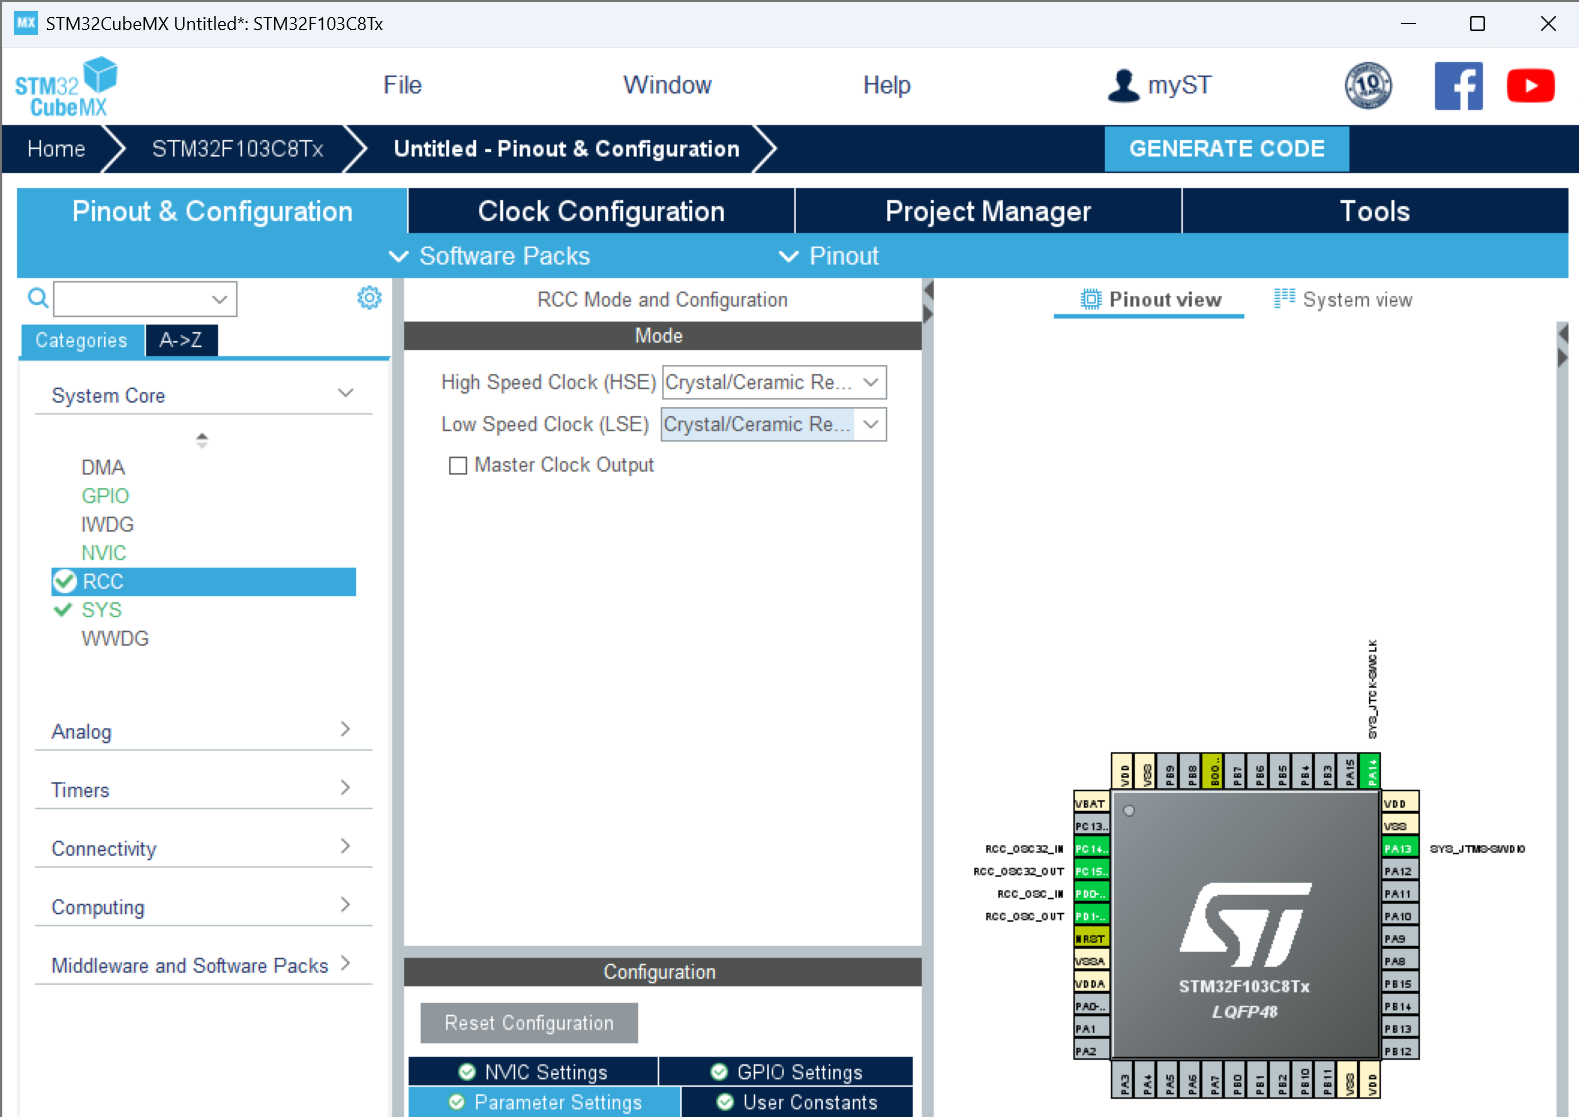Click the VBAT pin on the chip

pos(1091,804)
